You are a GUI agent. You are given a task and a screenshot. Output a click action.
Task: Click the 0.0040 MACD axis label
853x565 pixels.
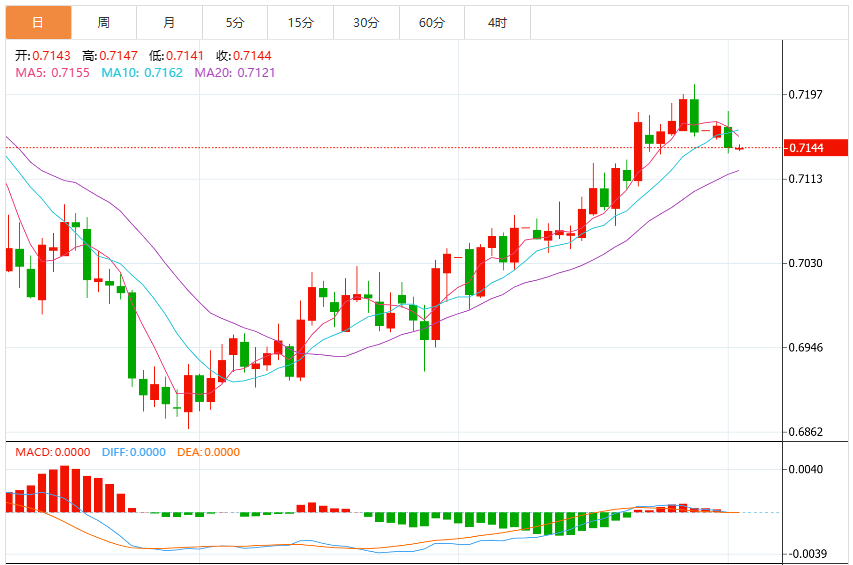coord(806,469)
